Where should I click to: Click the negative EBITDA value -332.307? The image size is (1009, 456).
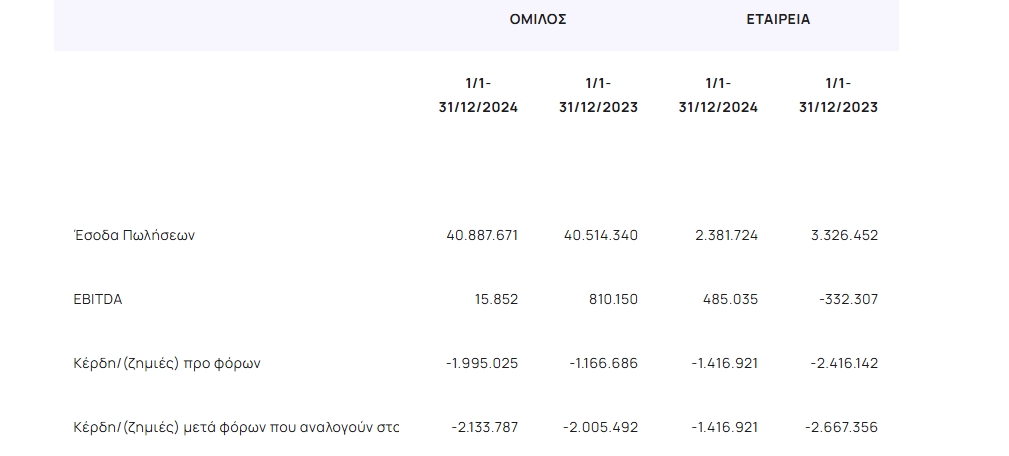849,299
